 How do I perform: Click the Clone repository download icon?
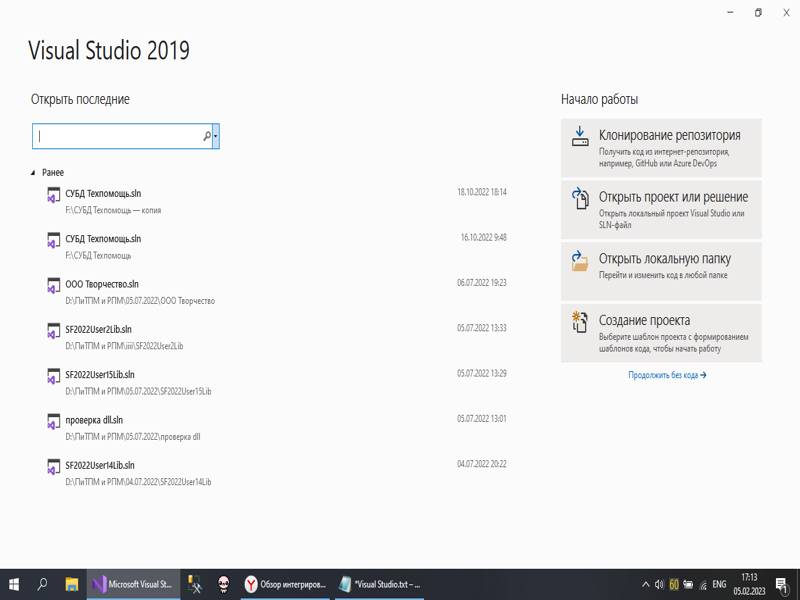[x=580, y=137]
